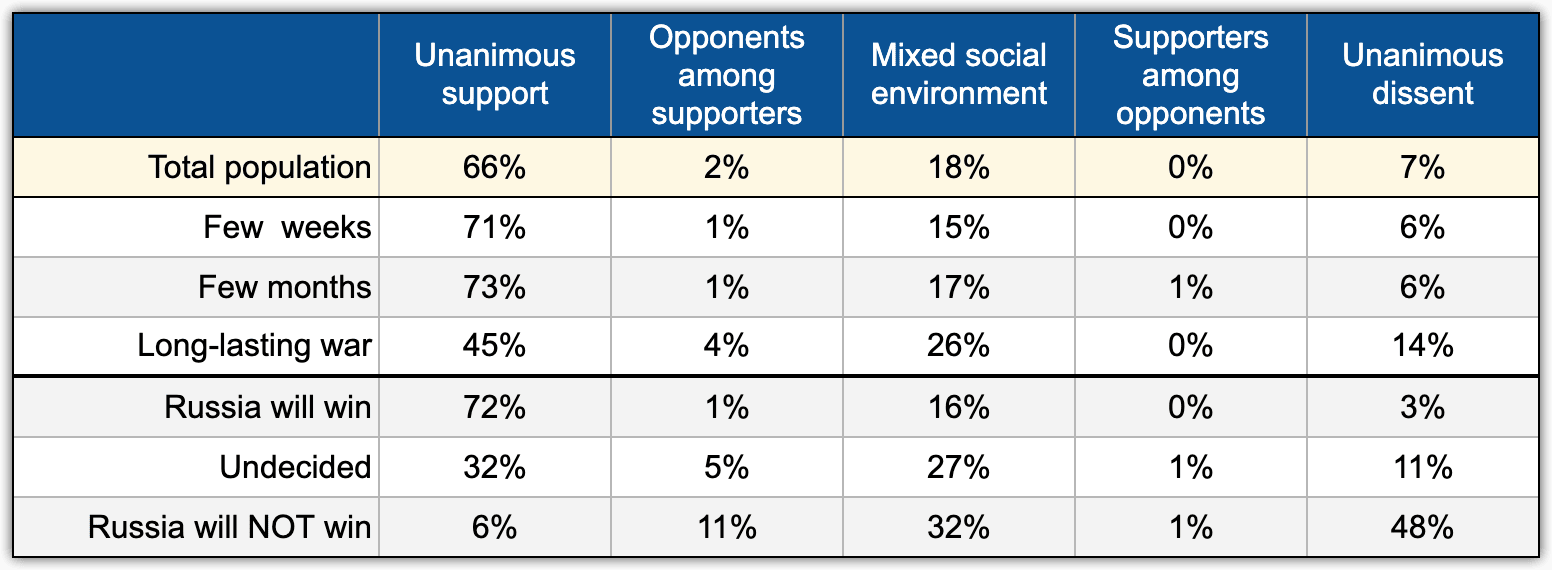The height and width of the screenshot is (570, 1552).
Task: Click the Undecided row label
Action: pos(297,467)
